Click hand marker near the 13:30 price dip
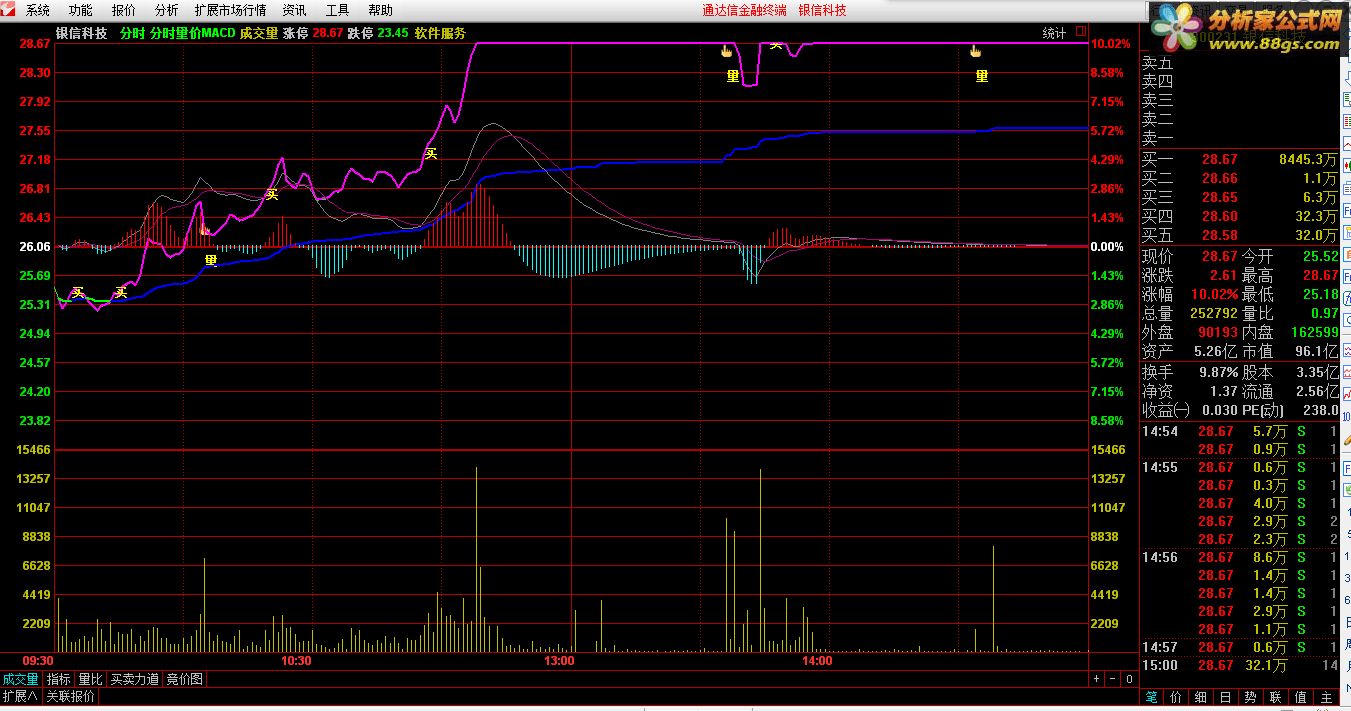This screenshot has height=711, width=1351. 727,50
